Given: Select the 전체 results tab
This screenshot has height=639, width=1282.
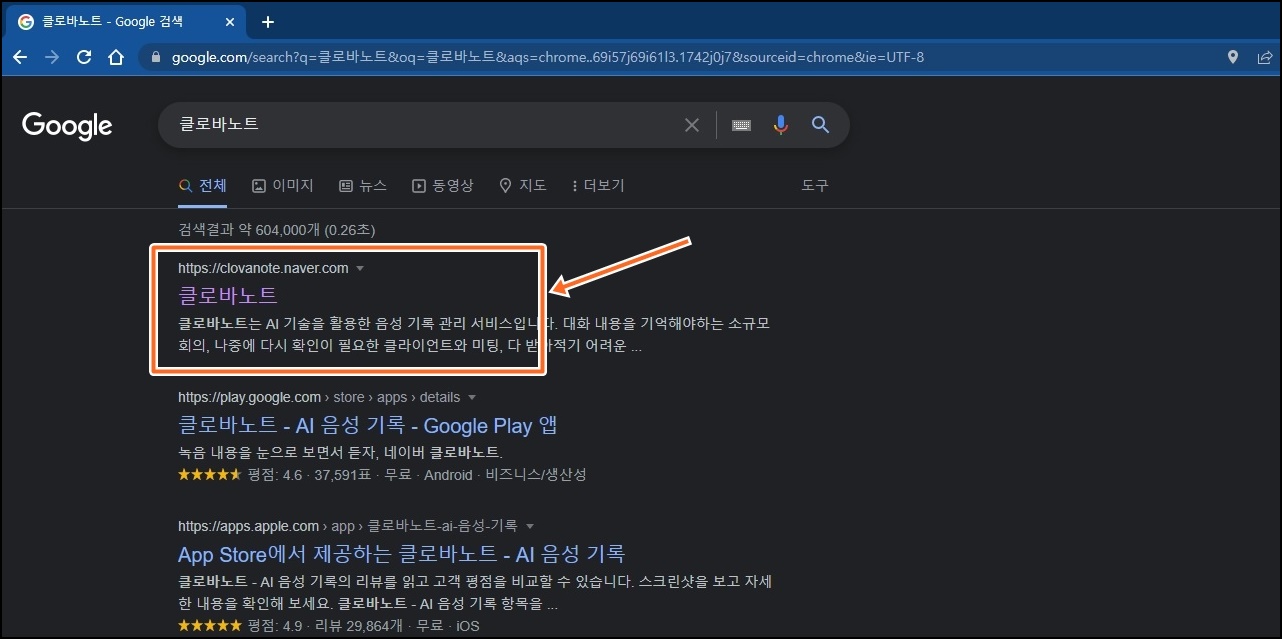Looking at the screenshot, I should pyautogui.click(x=203, y=185).
